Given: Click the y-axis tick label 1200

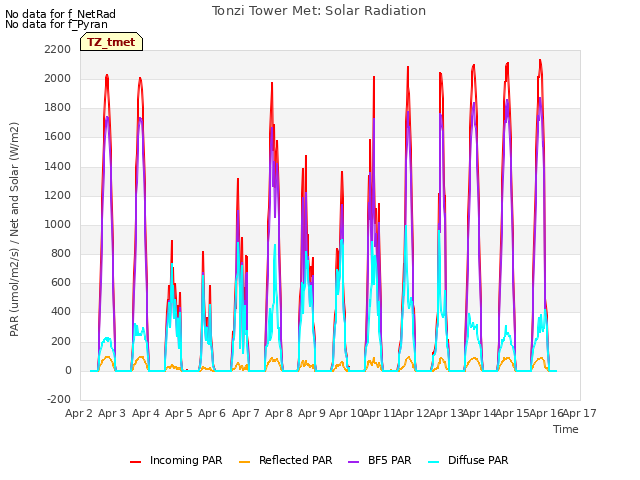Looking at the screenshot, I should (58, 195).
